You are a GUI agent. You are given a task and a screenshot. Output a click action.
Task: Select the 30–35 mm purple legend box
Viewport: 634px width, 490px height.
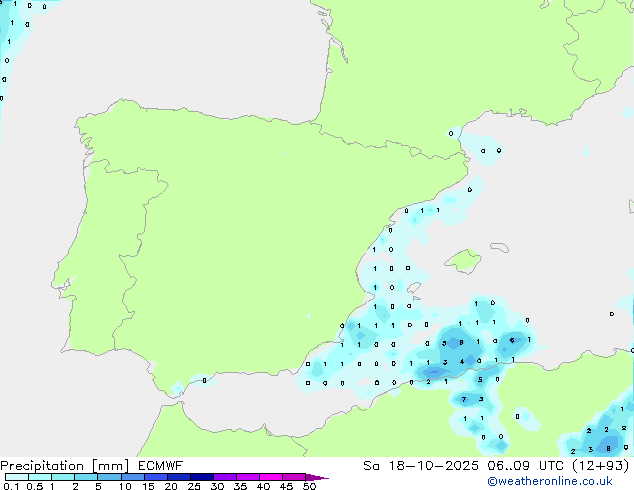(x=224, y=477)
